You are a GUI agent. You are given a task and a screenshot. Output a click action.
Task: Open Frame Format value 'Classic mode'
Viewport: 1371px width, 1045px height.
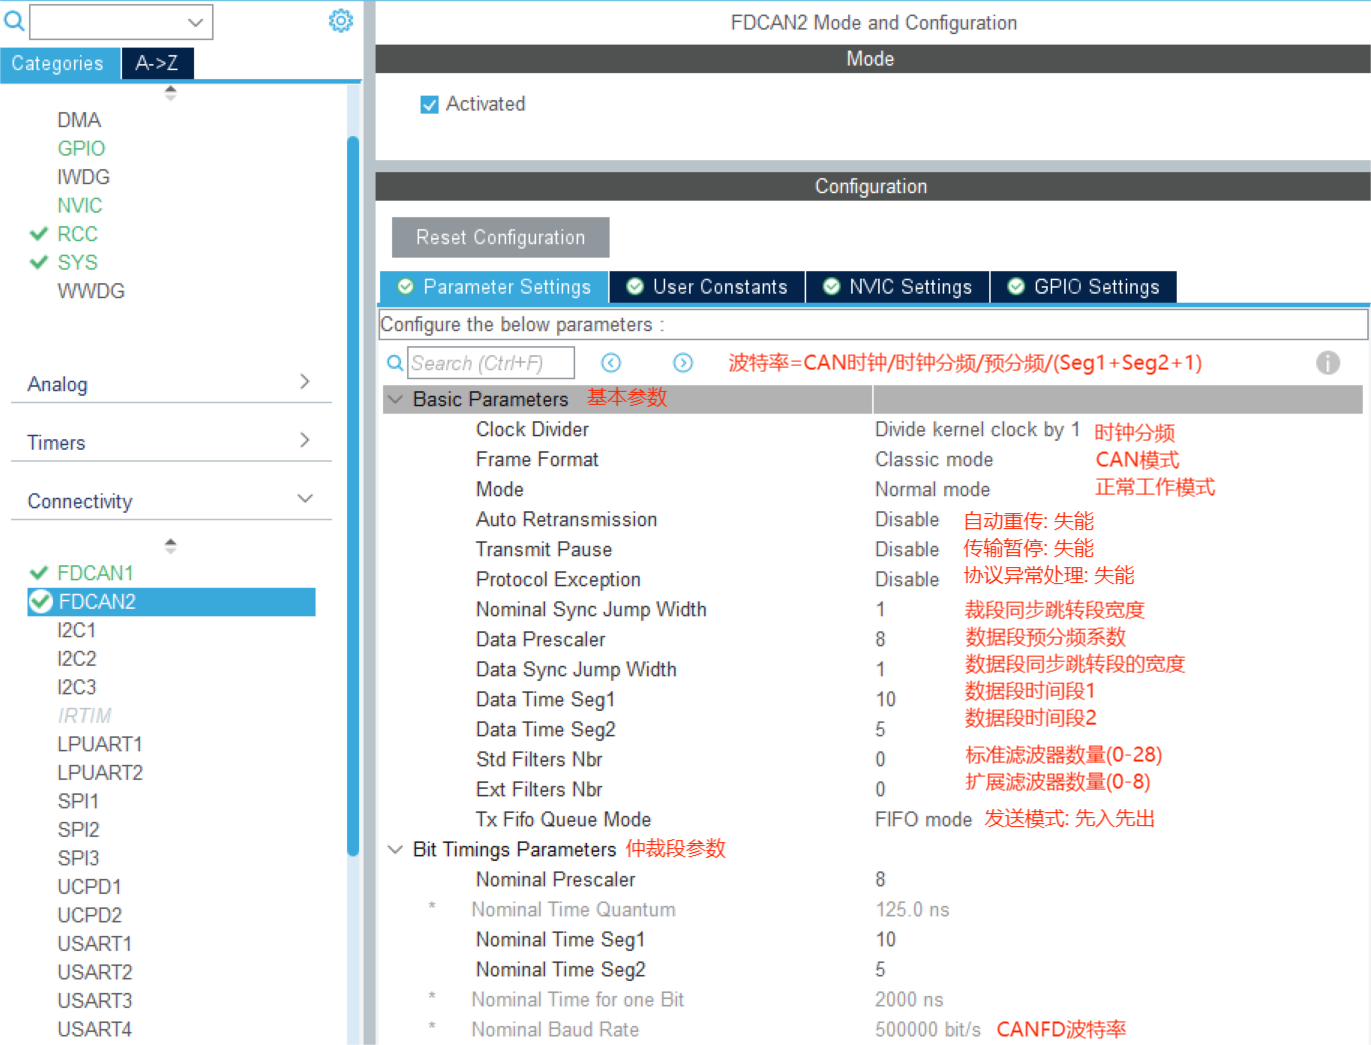point(934,460)
